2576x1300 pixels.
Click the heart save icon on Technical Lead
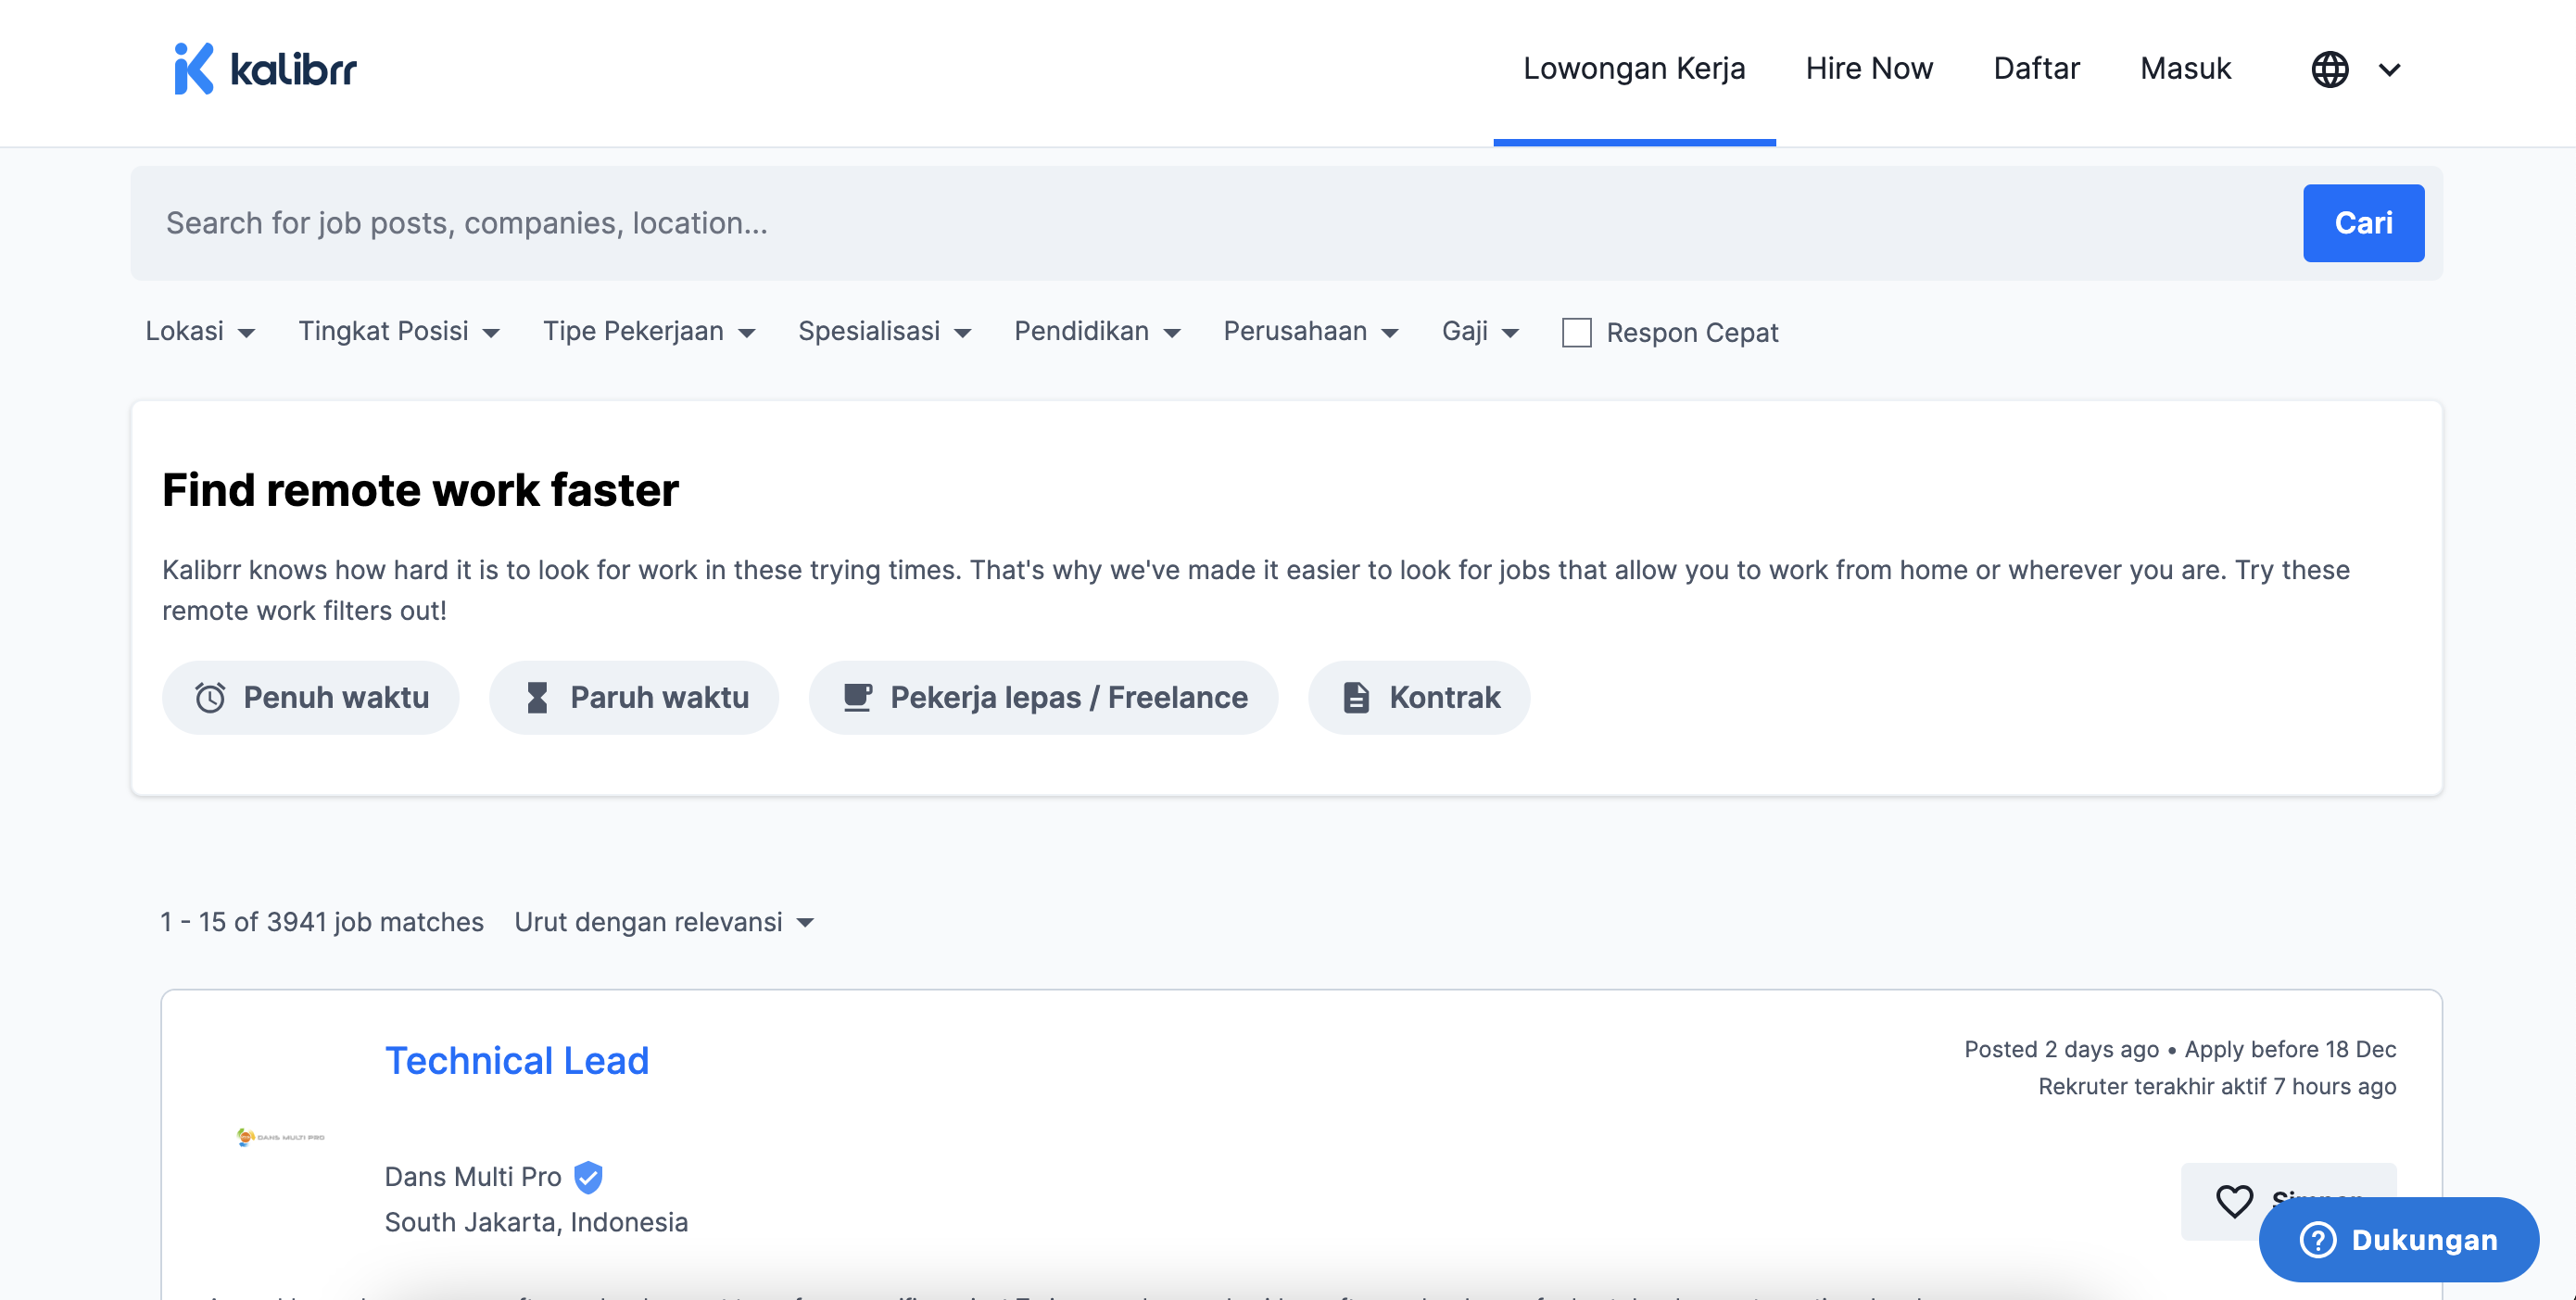(2234, 1200)
